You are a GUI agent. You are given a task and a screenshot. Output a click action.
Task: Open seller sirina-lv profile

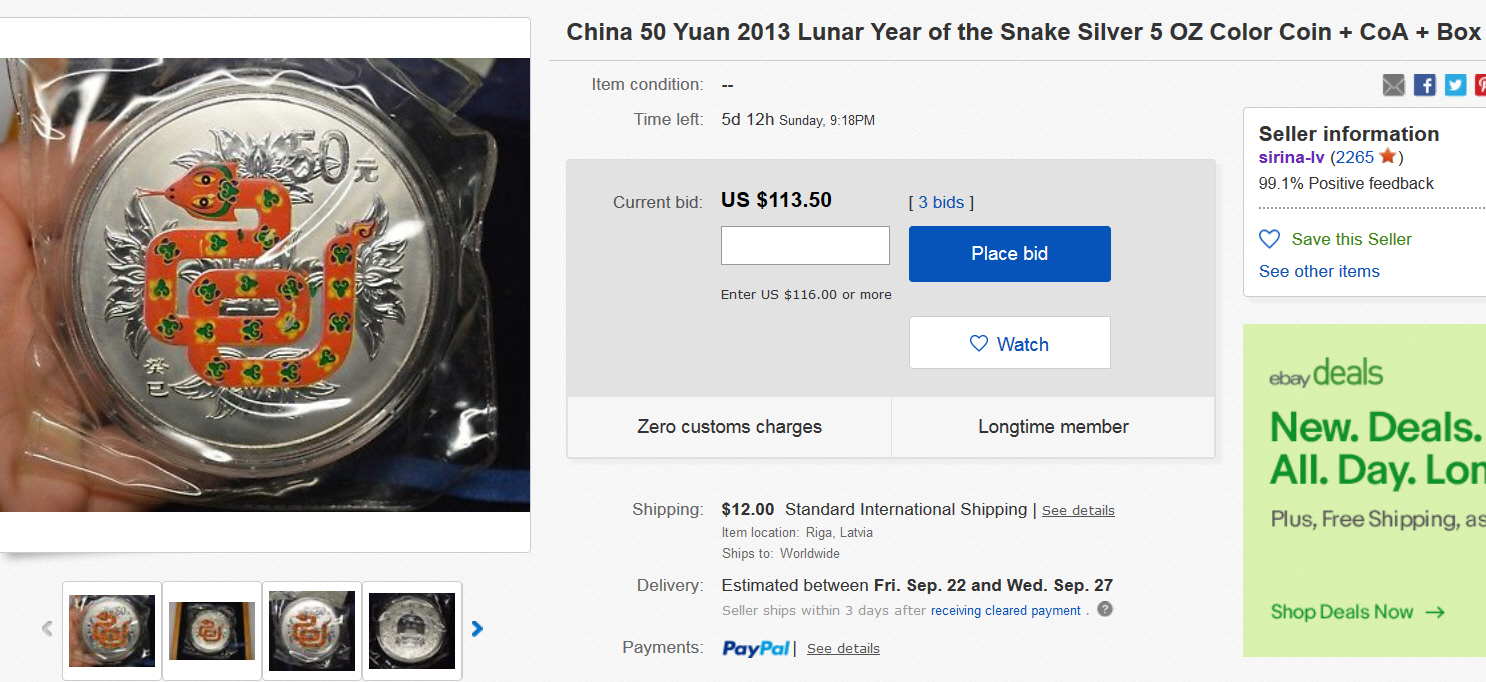click(x=1290, y=157)
